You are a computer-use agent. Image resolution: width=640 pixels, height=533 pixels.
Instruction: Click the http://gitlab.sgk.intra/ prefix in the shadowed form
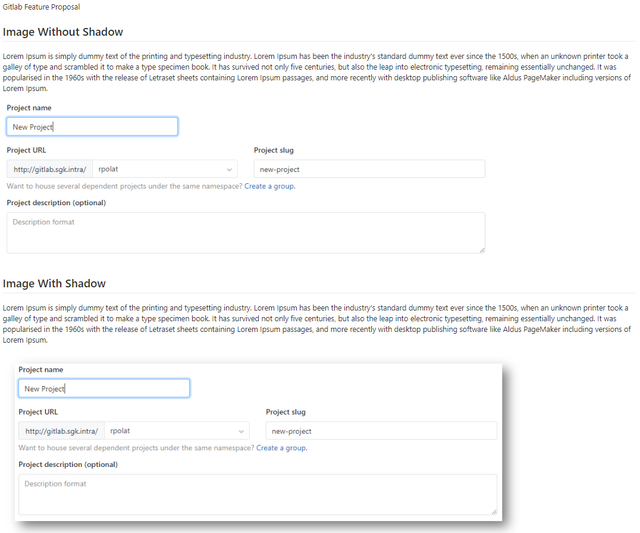click(x=61, y=431)
